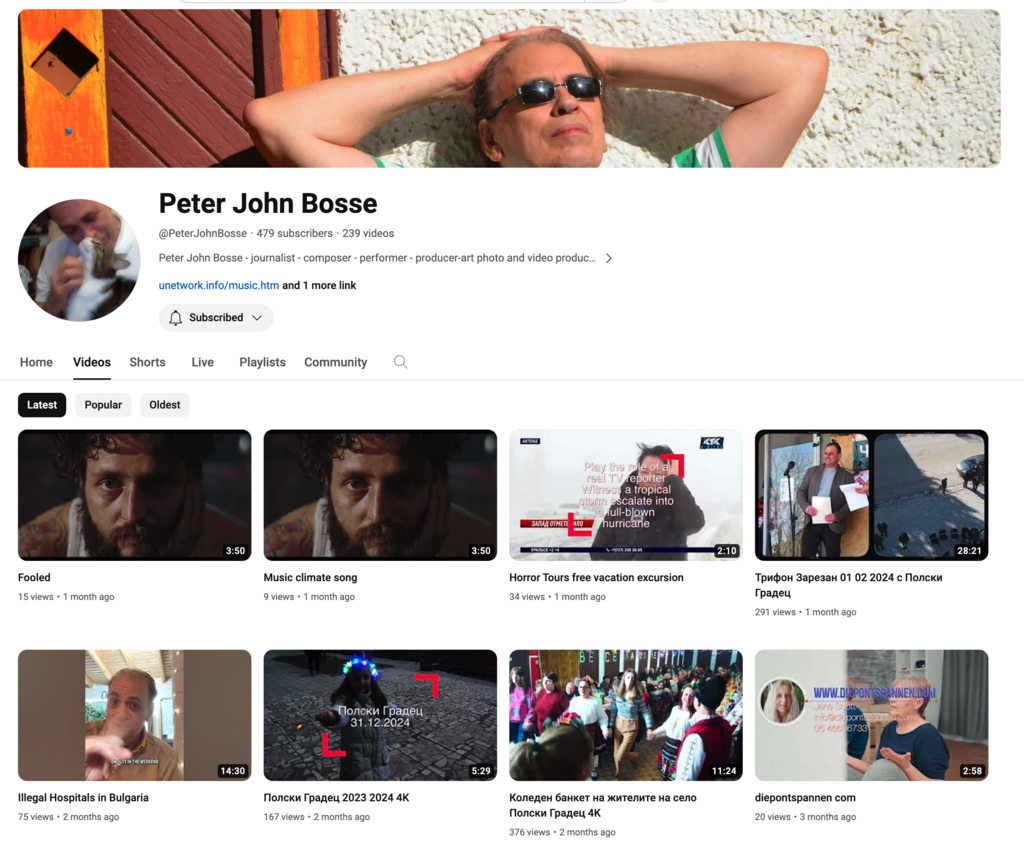
Task: Switch to the Home tab
Action: tap(36, 362)
